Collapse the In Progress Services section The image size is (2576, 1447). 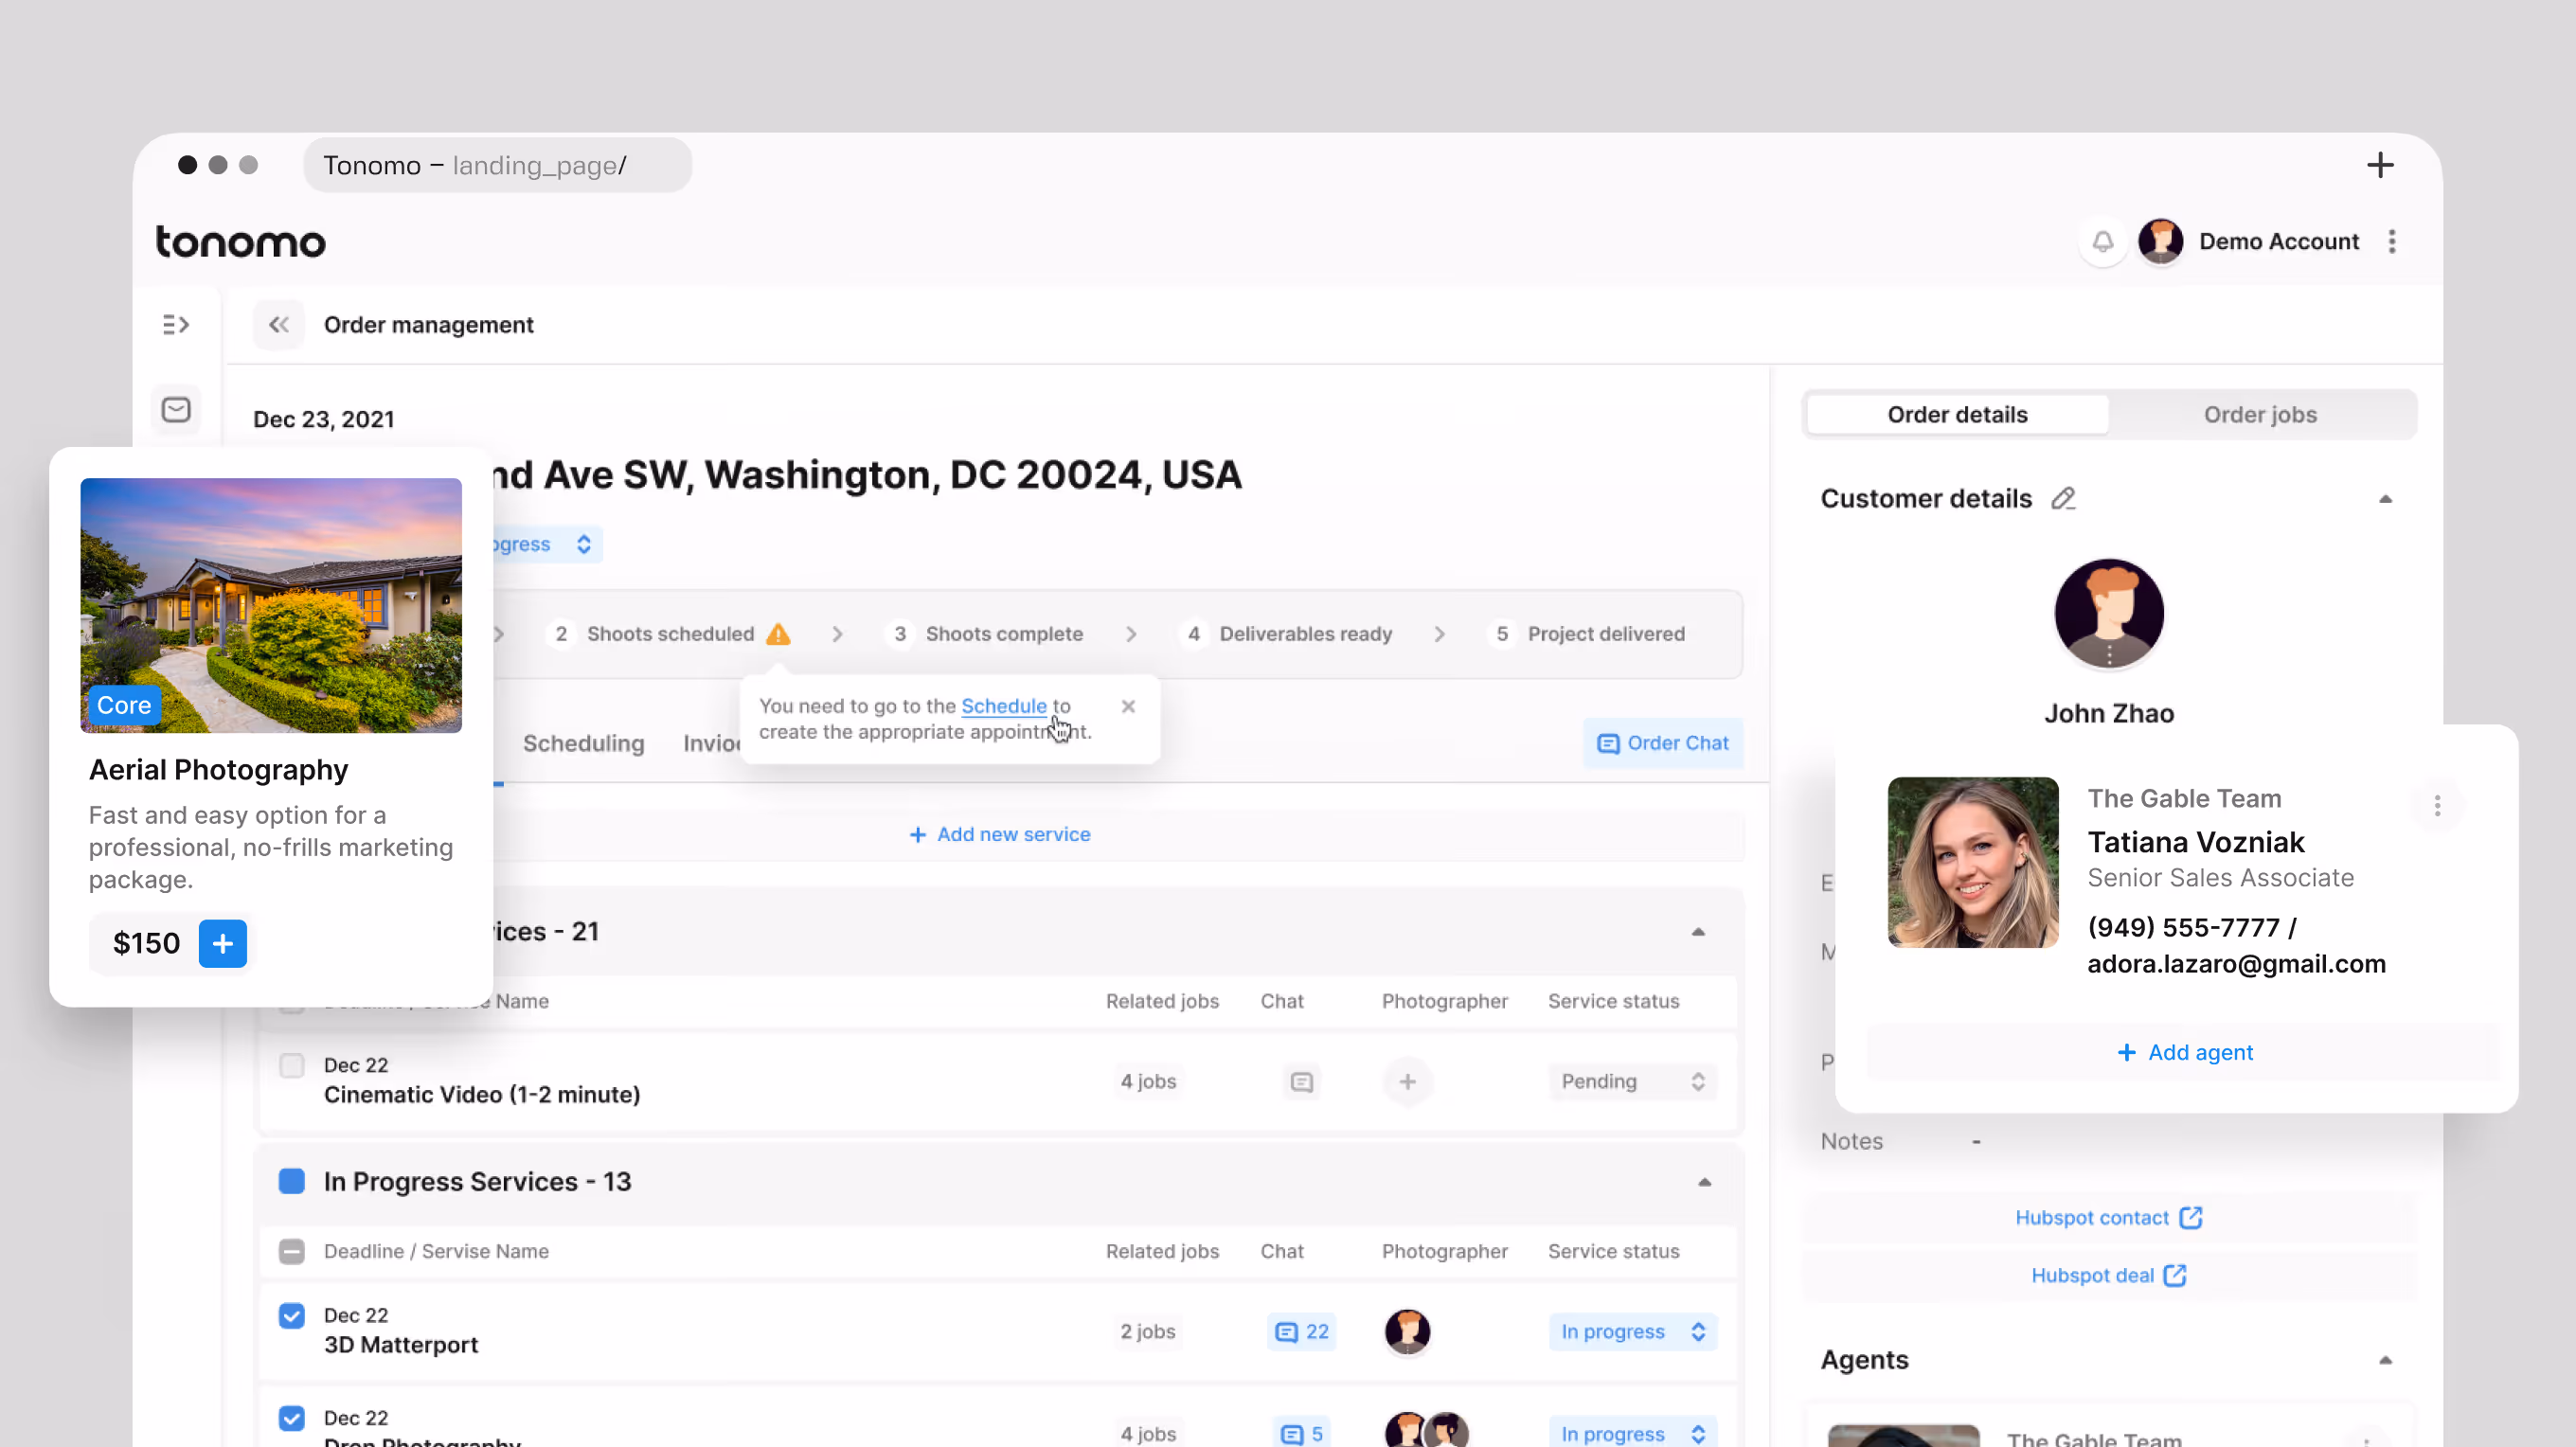1704,1182
